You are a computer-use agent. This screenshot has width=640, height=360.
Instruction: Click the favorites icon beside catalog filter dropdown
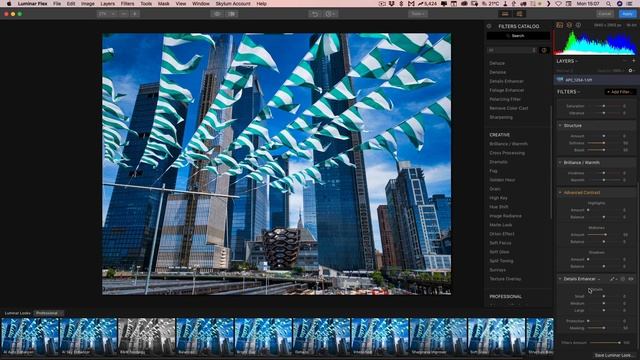(544, 50)
